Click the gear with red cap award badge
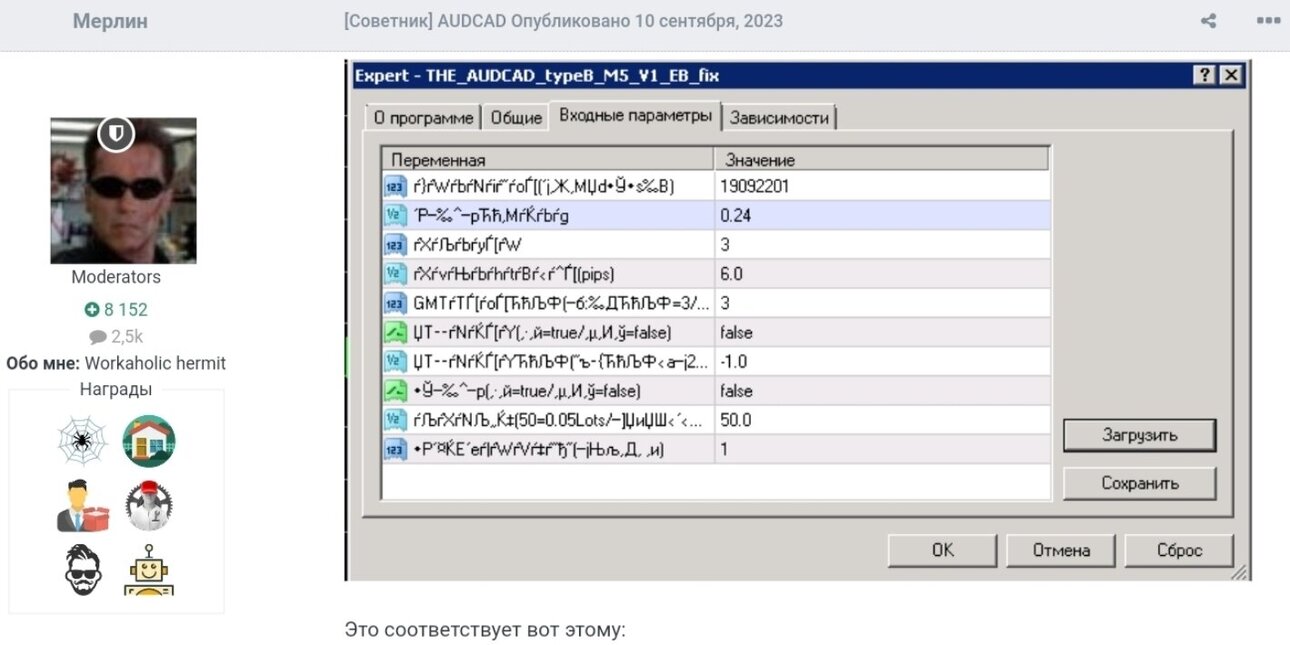Screen dimensions: 1290x645 pos(149,506)
